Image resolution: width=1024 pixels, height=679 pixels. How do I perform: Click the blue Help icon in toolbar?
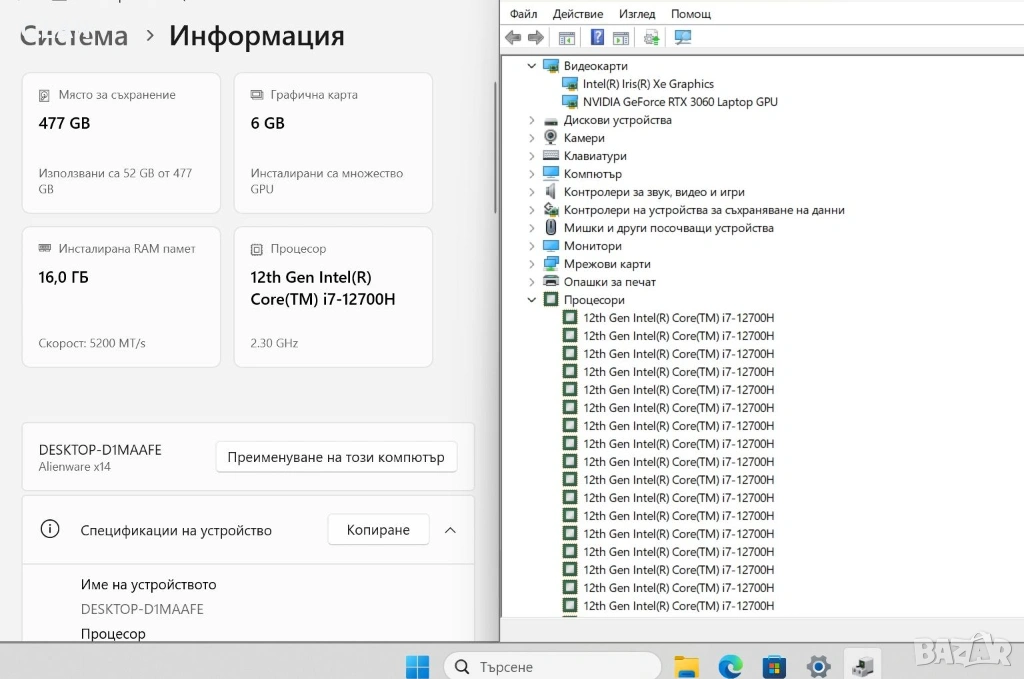[597, 38]
